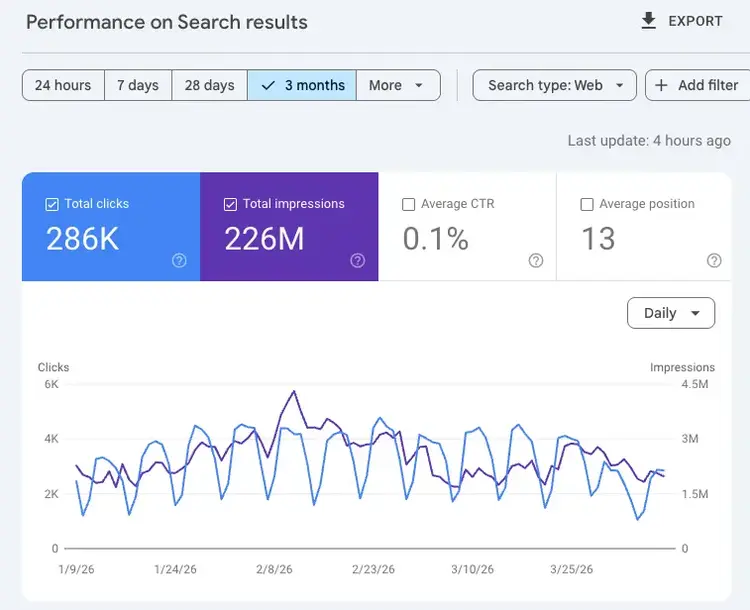Click the 226M total impressions value
The image size is (750, 610).
point(264,239)
